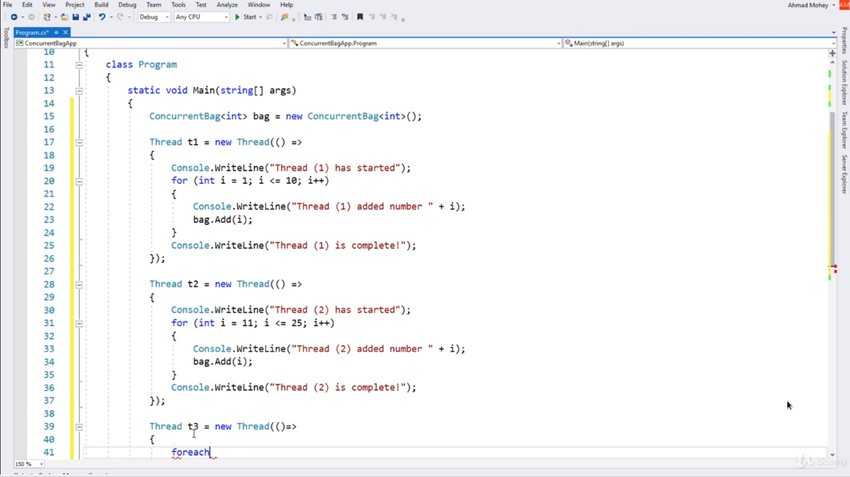Click the Navigate Forward toolbar icon

click(x=31, y=17)
